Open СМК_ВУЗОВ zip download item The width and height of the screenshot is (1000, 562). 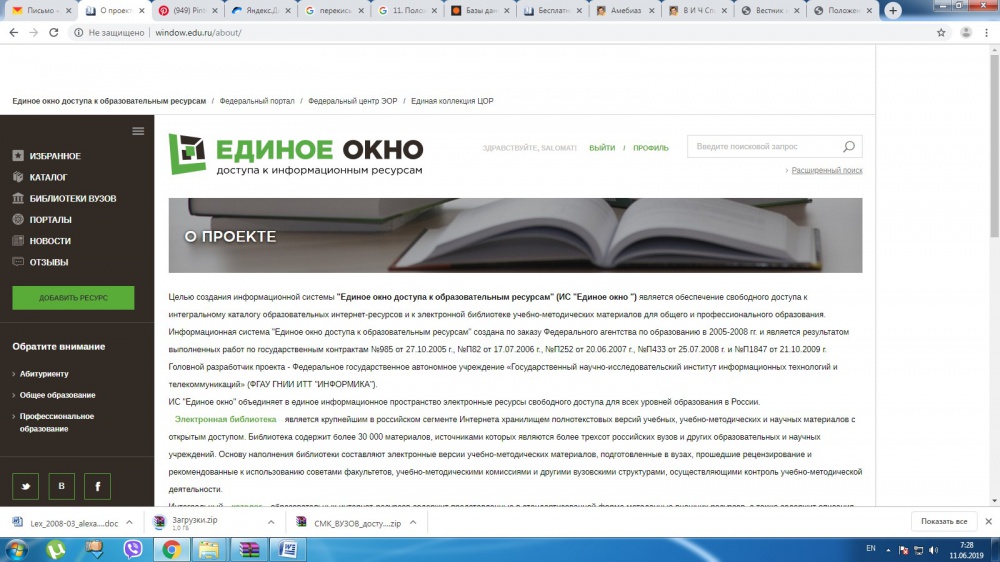(349, 523)
